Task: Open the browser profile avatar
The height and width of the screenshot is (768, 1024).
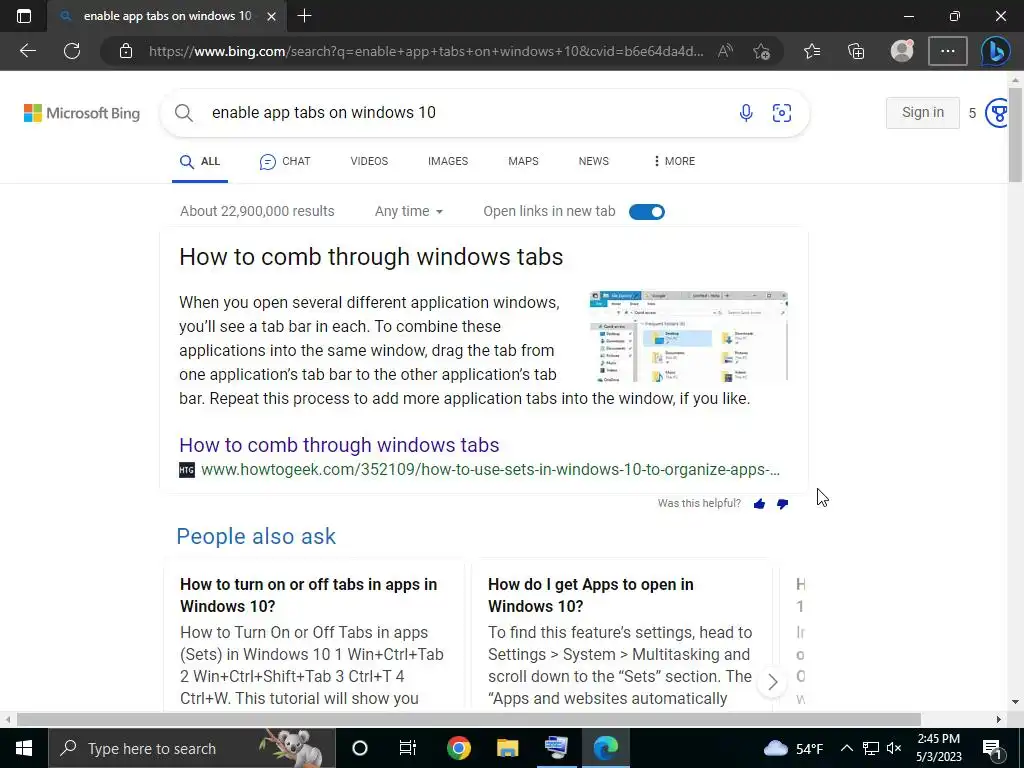Action: (902, 51)
